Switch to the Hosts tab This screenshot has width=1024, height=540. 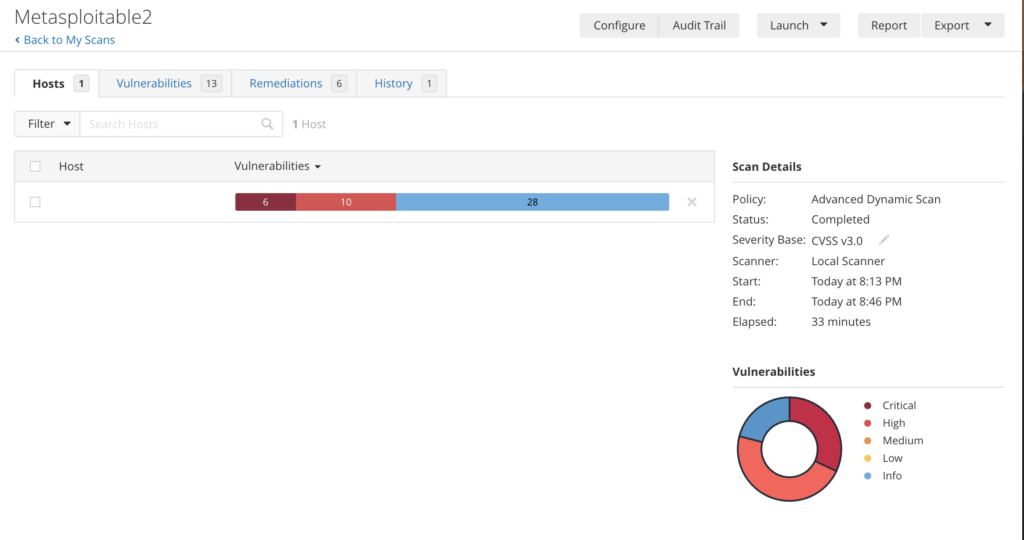pos(57,84)
